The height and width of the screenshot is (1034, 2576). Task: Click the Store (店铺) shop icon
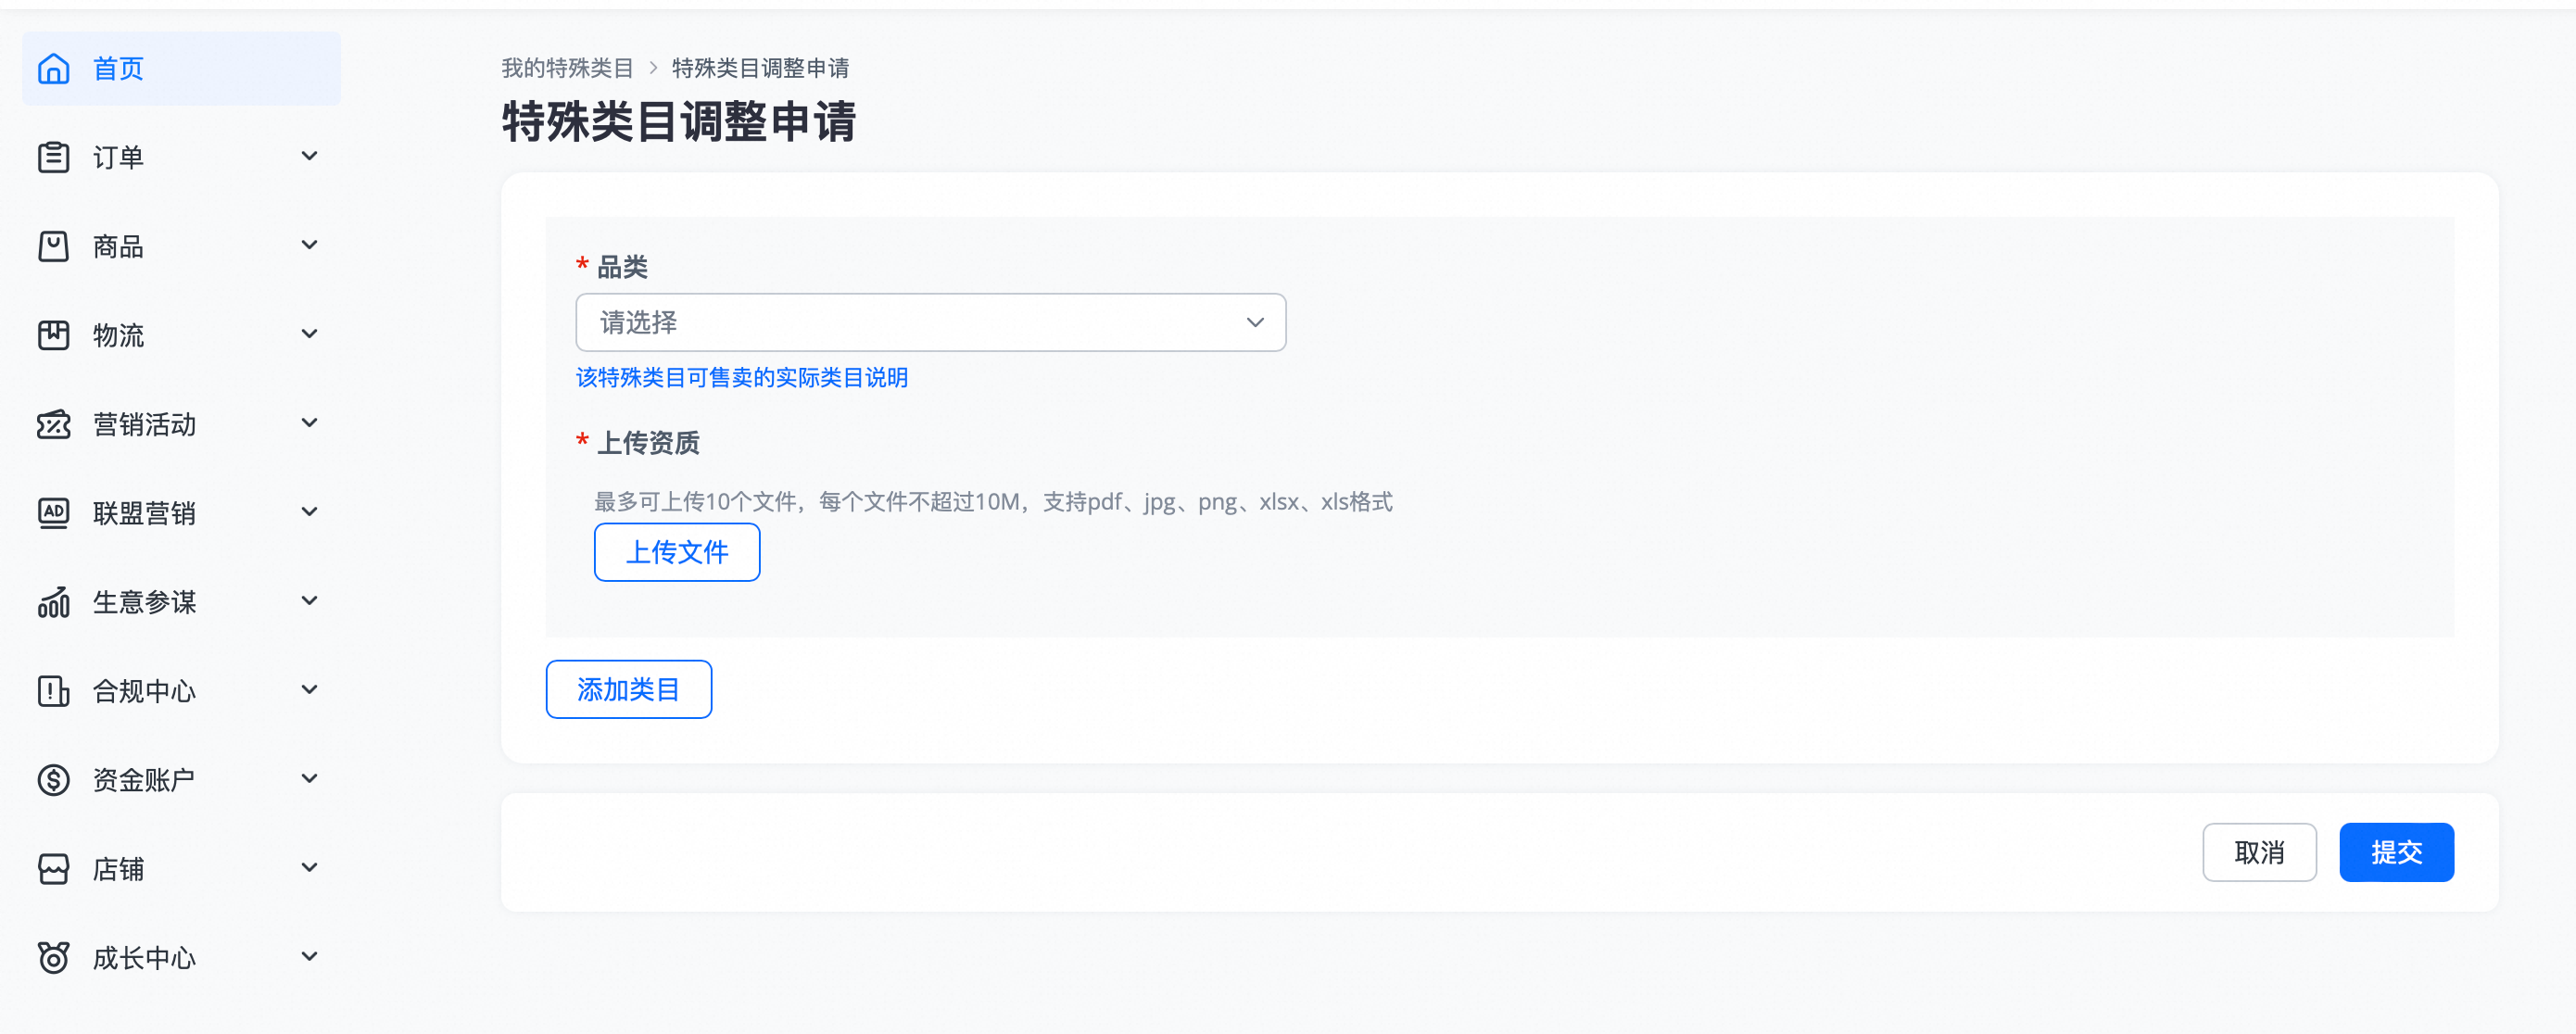(53, 869)
